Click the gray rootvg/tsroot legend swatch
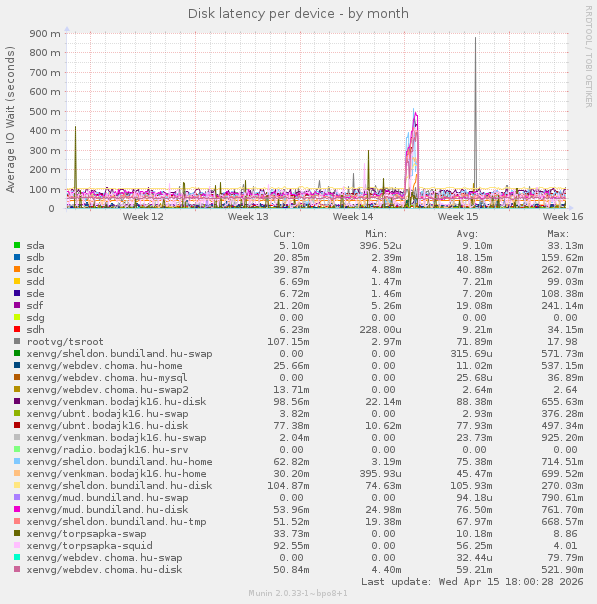The width and height of the screenshot is (597, 604). coord(17,341)
